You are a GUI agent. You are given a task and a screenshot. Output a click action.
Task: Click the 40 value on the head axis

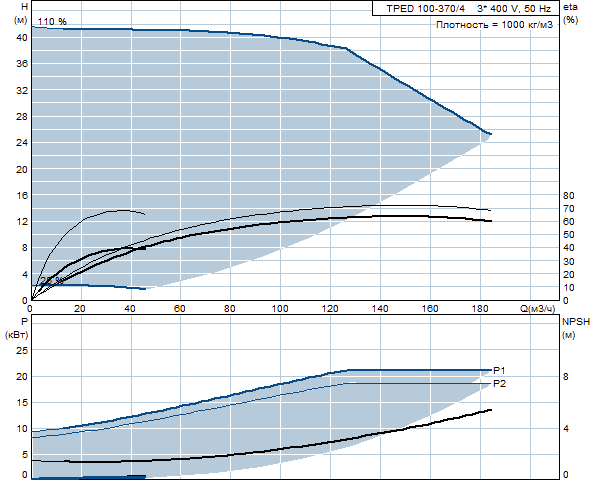(x=22, y=38)
